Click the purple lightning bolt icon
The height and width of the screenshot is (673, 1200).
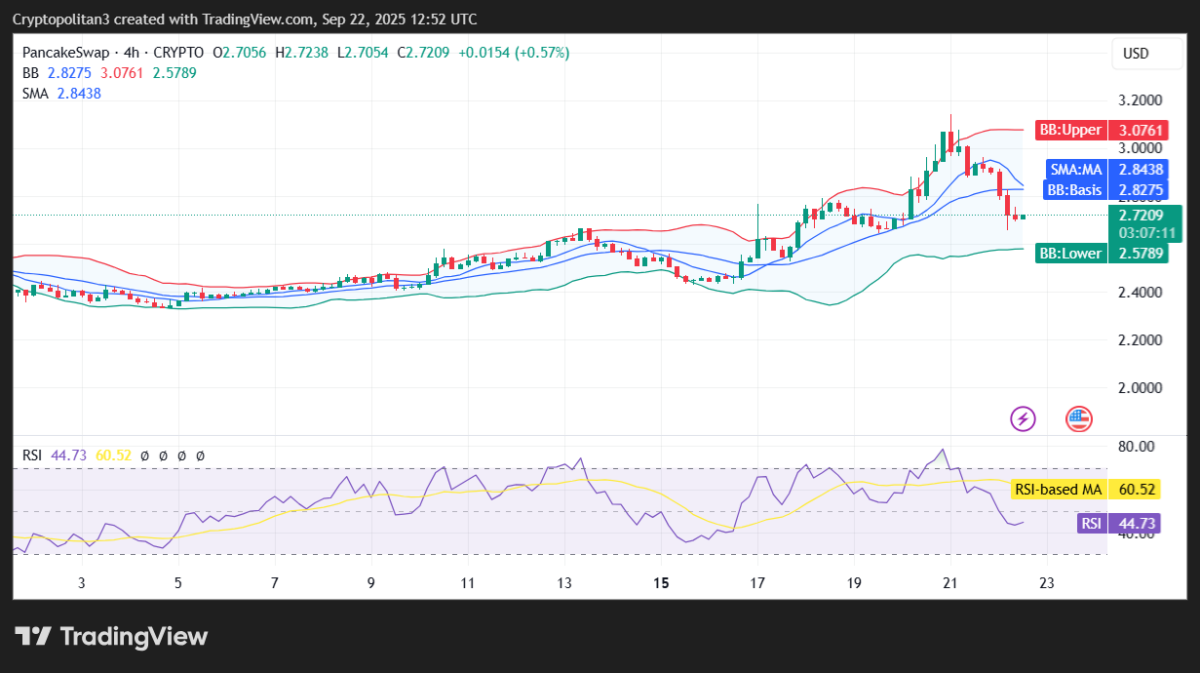click(x=1023, y=418)
